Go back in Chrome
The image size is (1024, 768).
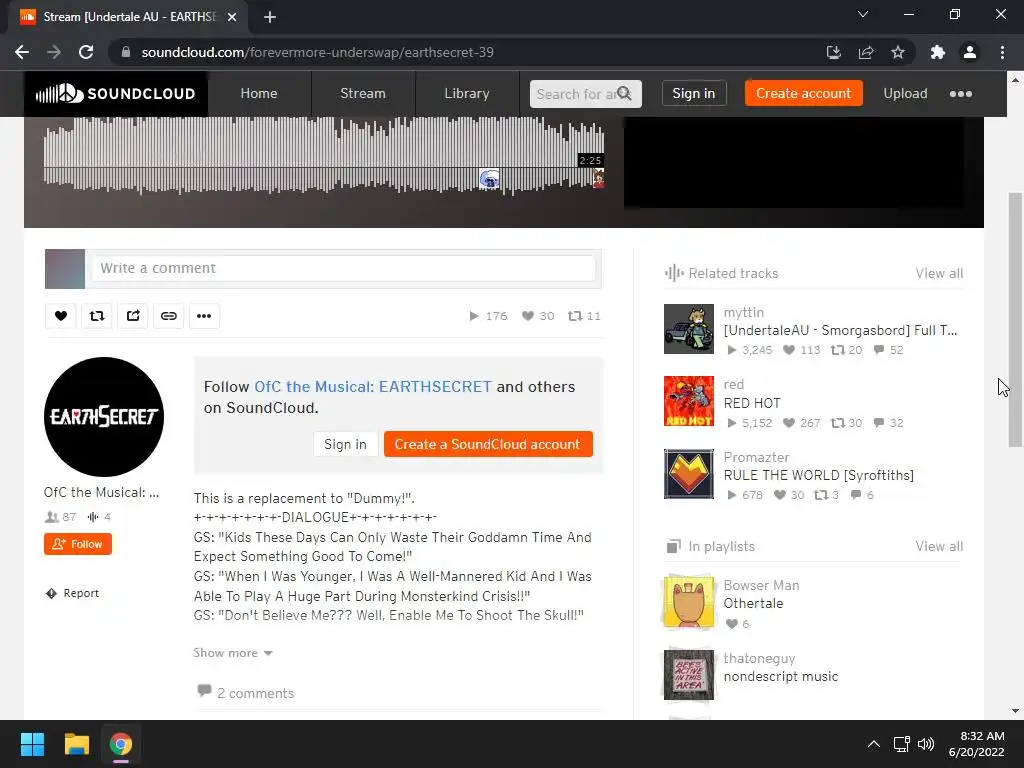click(22, 52)
